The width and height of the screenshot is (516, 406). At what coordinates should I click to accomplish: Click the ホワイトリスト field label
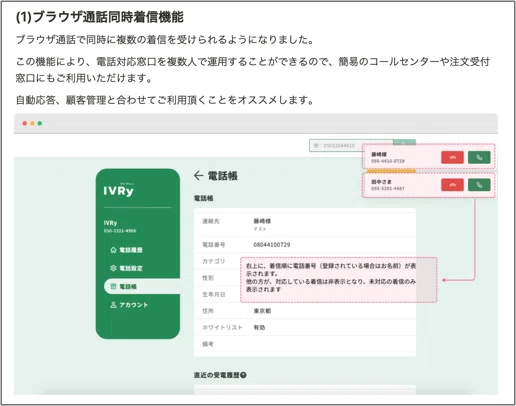pos(222,328)
